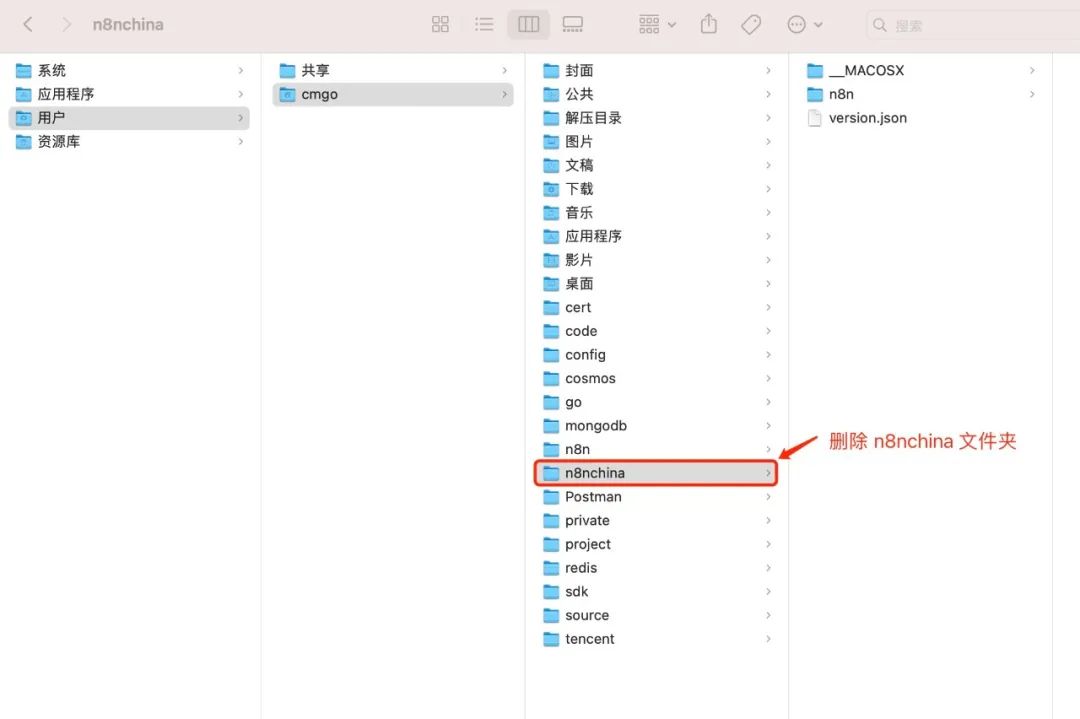This screenshot has height=719, width=1080.
Task: Click the 封面 folder icon
Action: (x=551, y=70)
